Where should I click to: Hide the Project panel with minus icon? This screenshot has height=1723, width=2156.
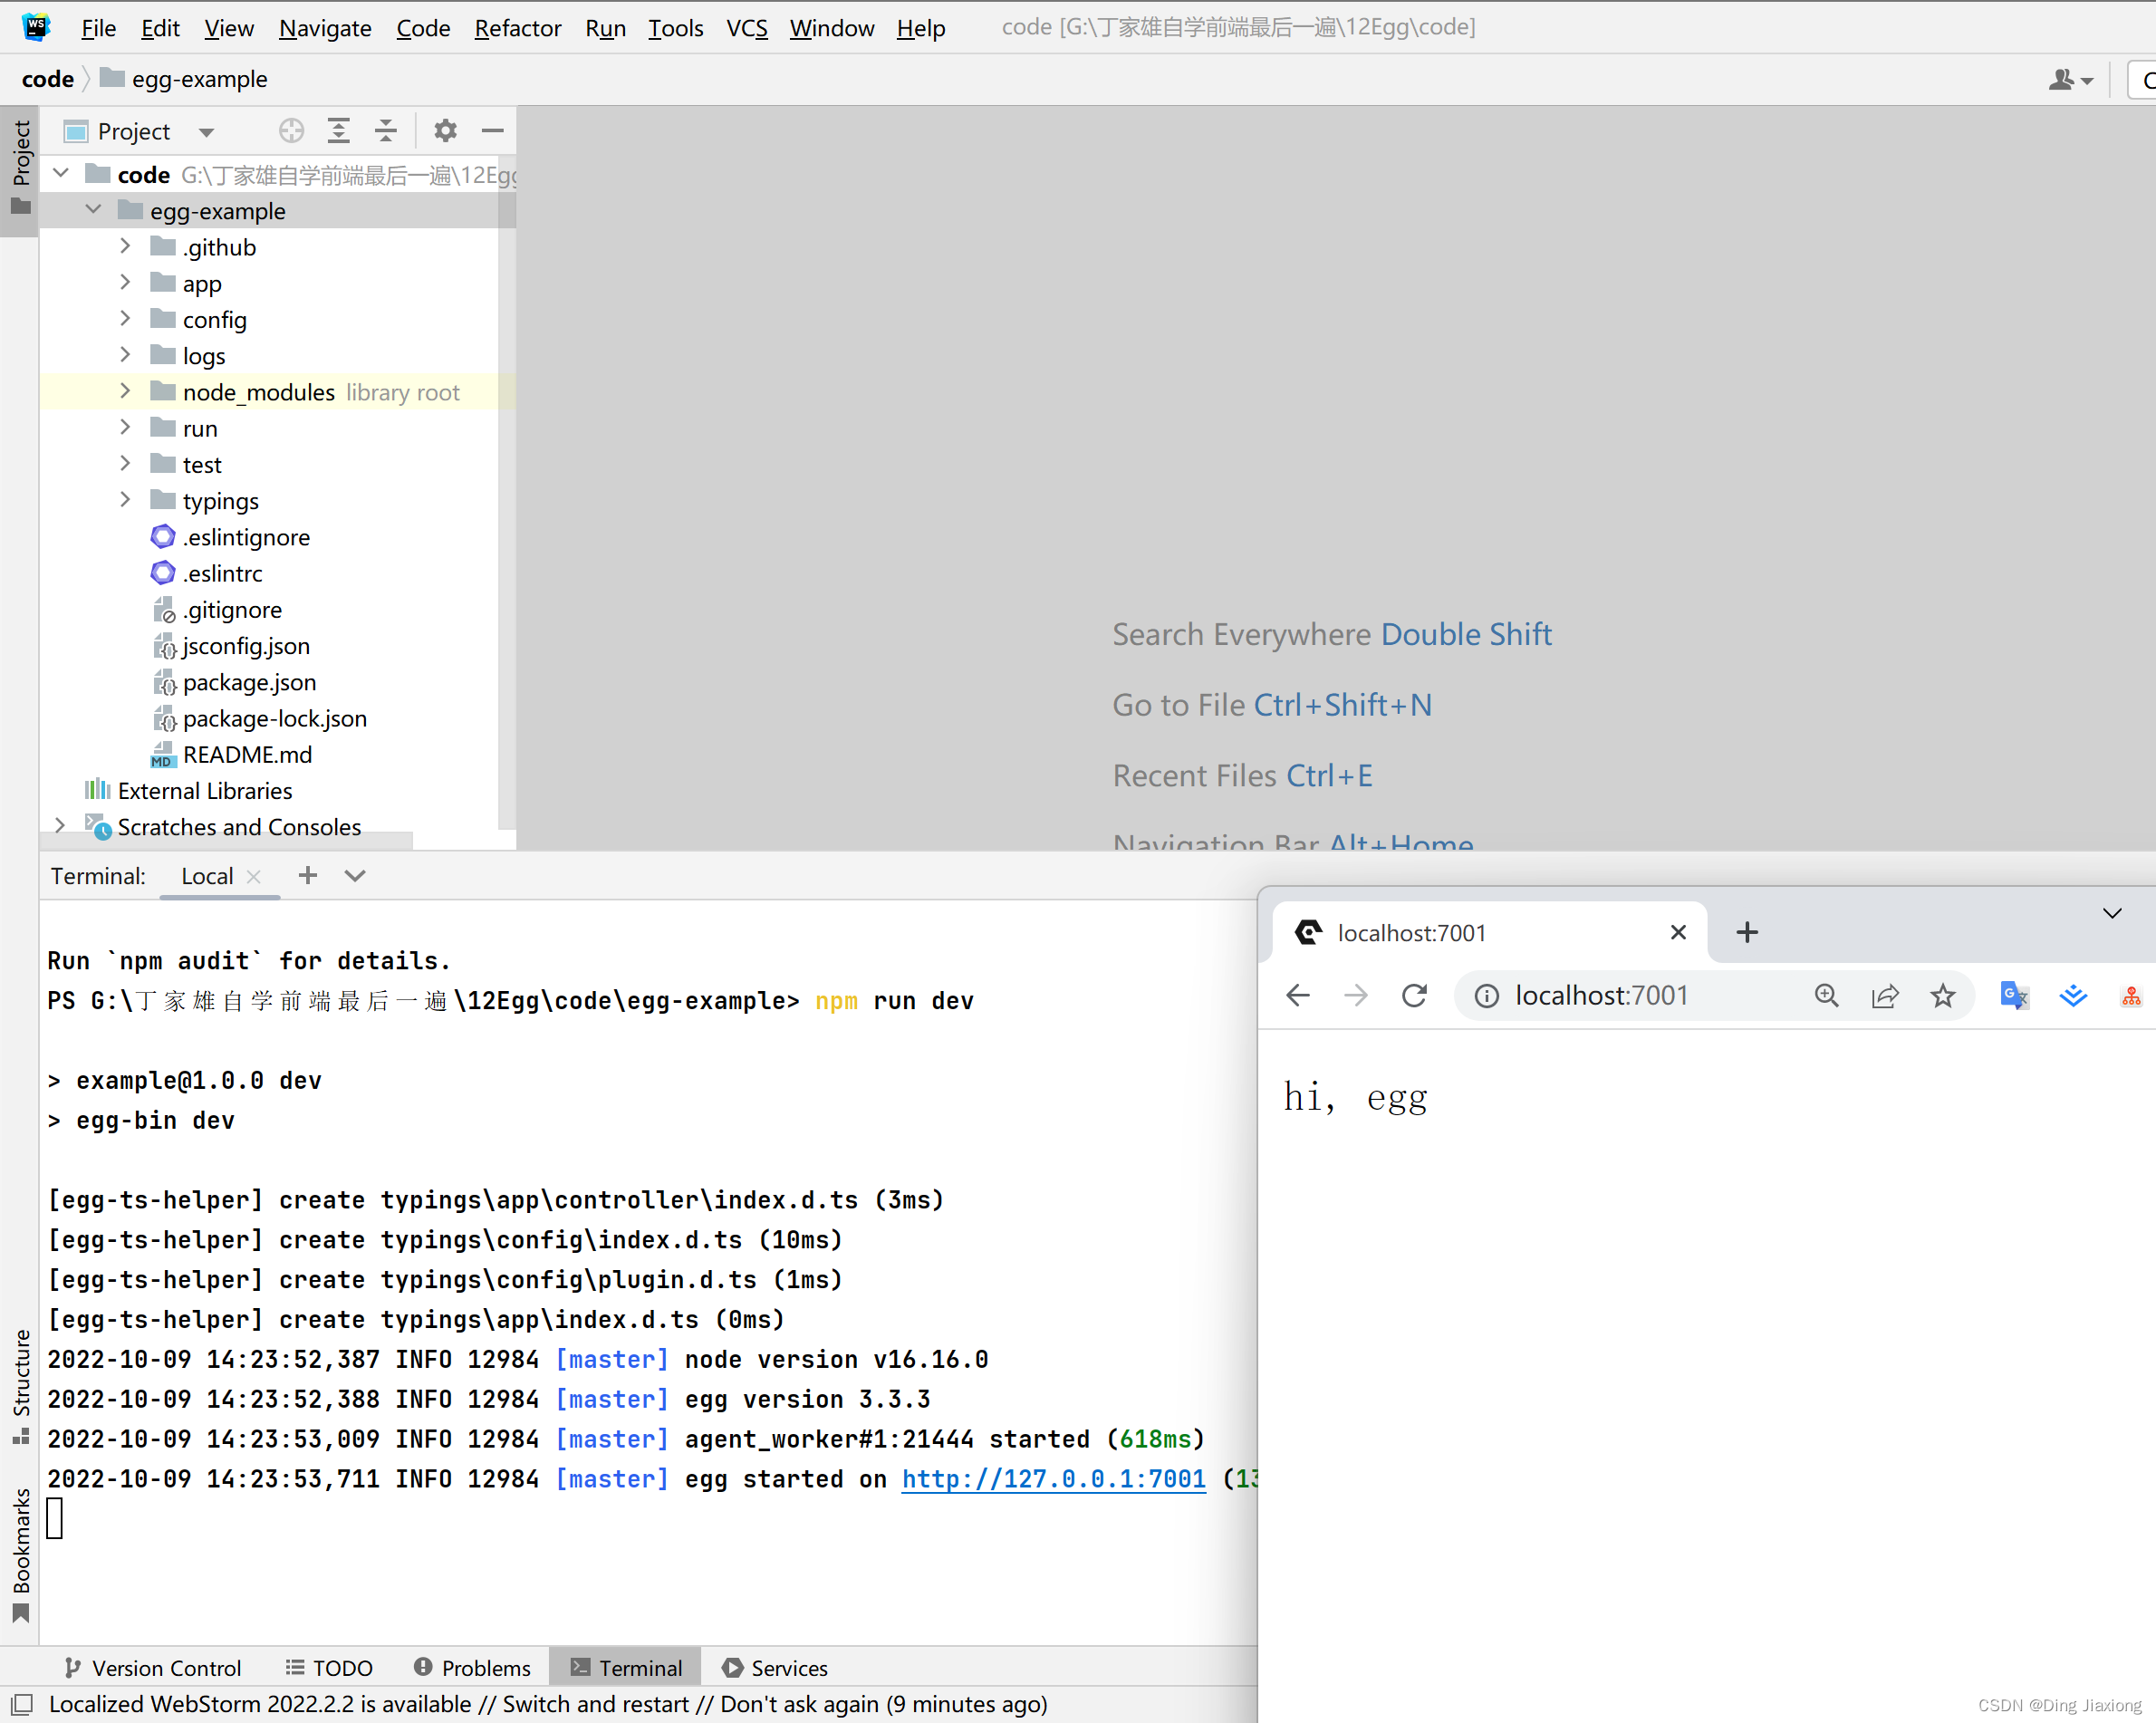[x=493, y=131]
